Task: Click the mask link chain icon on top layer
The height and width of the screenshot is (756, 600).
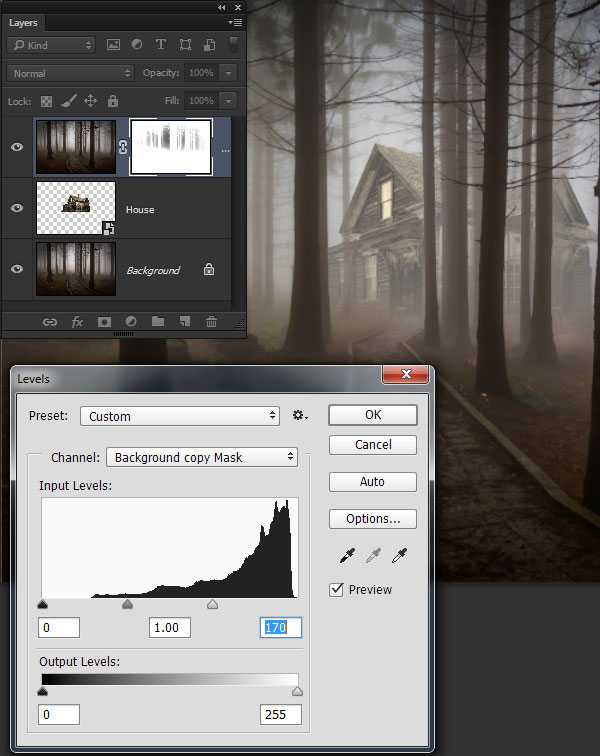Action: [x=123, y=147]
